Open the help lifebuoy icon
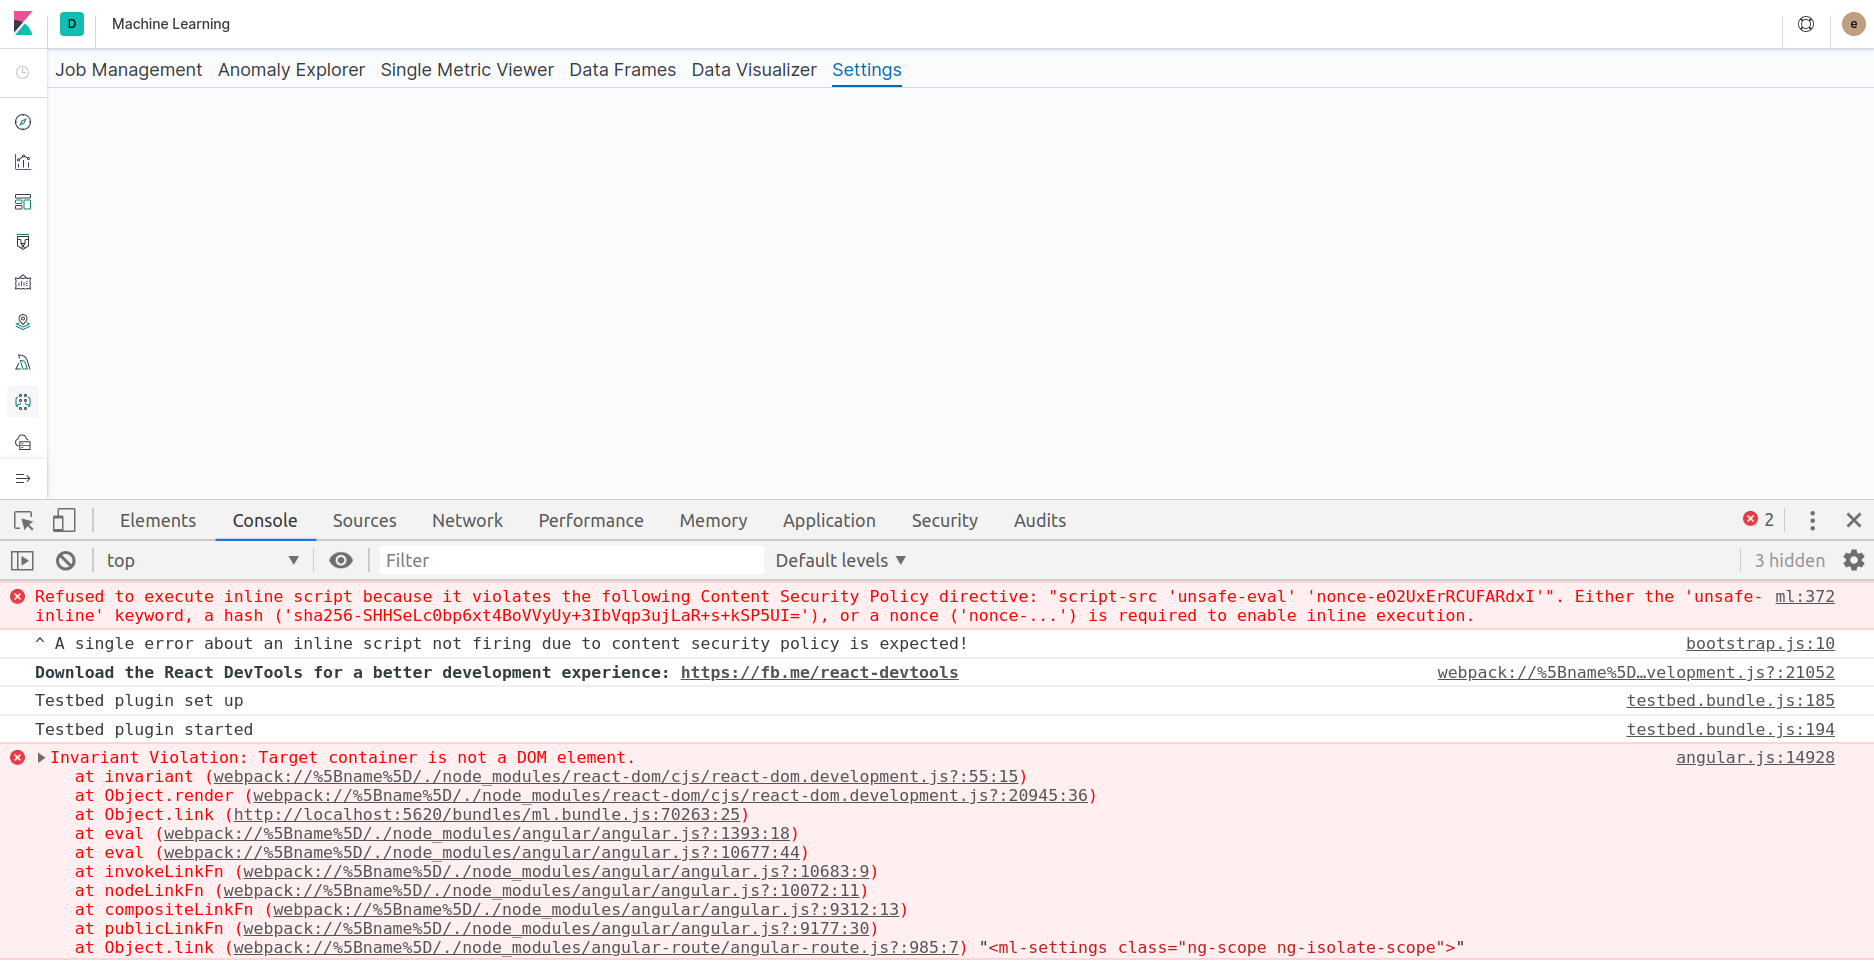This screenshot has height=963, width=1874. 1806,24
